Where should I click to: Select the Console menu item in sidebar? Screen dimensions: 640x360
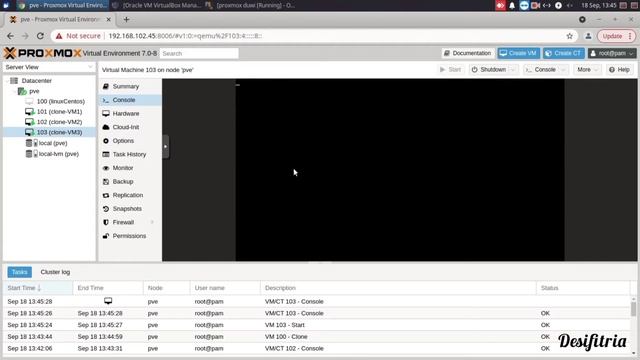coord(130,100)
